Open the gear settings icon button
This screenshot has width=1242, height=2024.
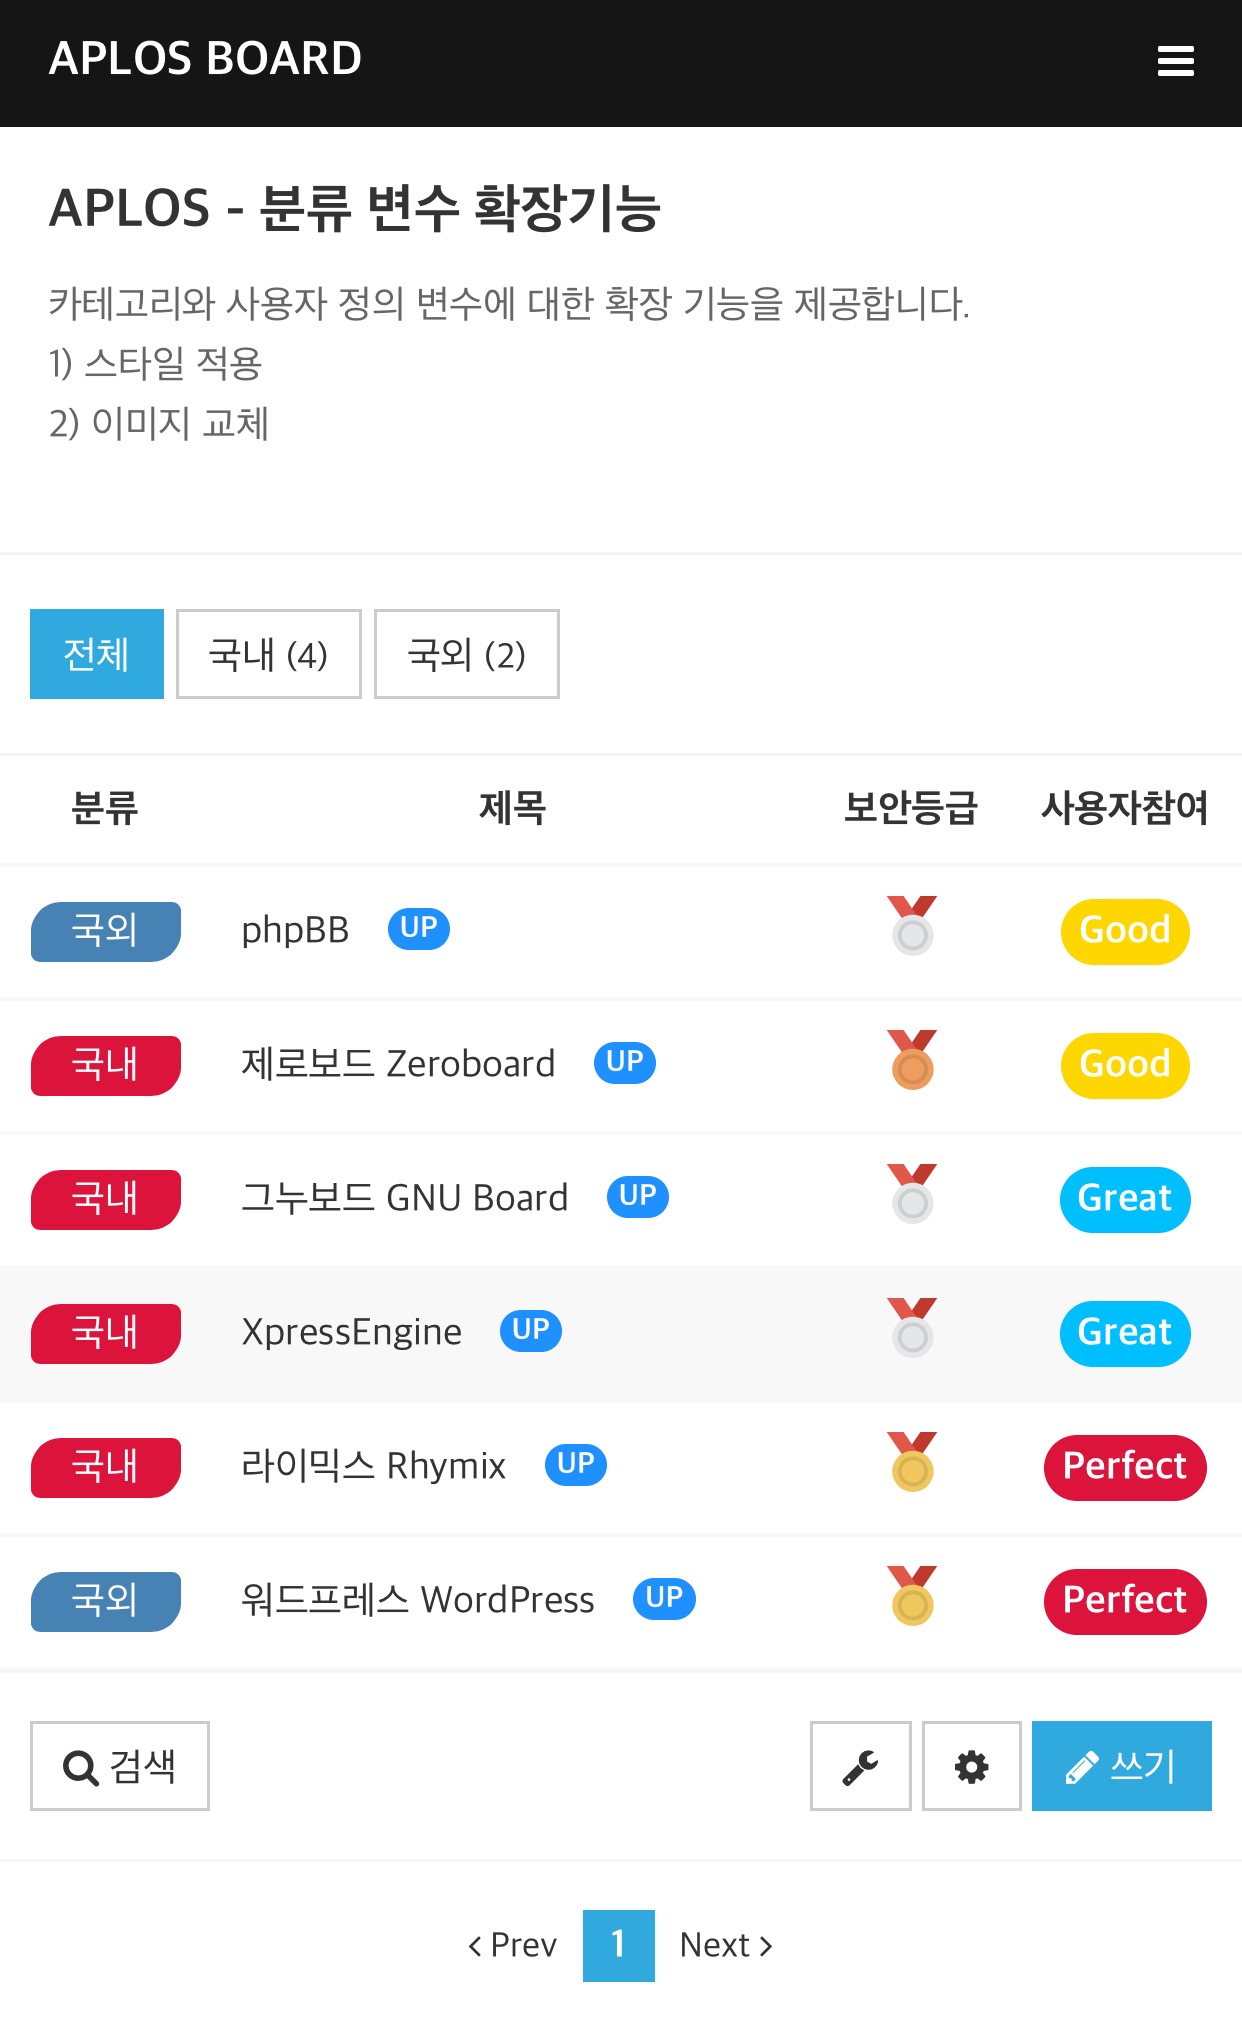pyautogui.click(x=971, y=1766)
